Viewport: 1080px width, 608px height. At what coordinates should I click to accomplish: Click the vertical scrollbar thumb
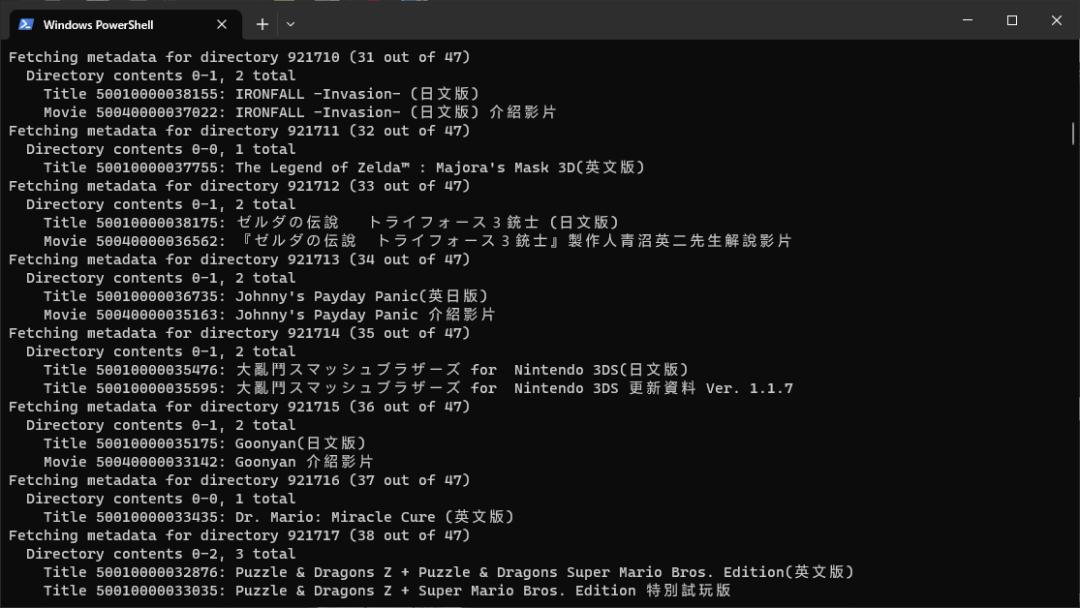pyautogui.click(x=1073, y=133)
